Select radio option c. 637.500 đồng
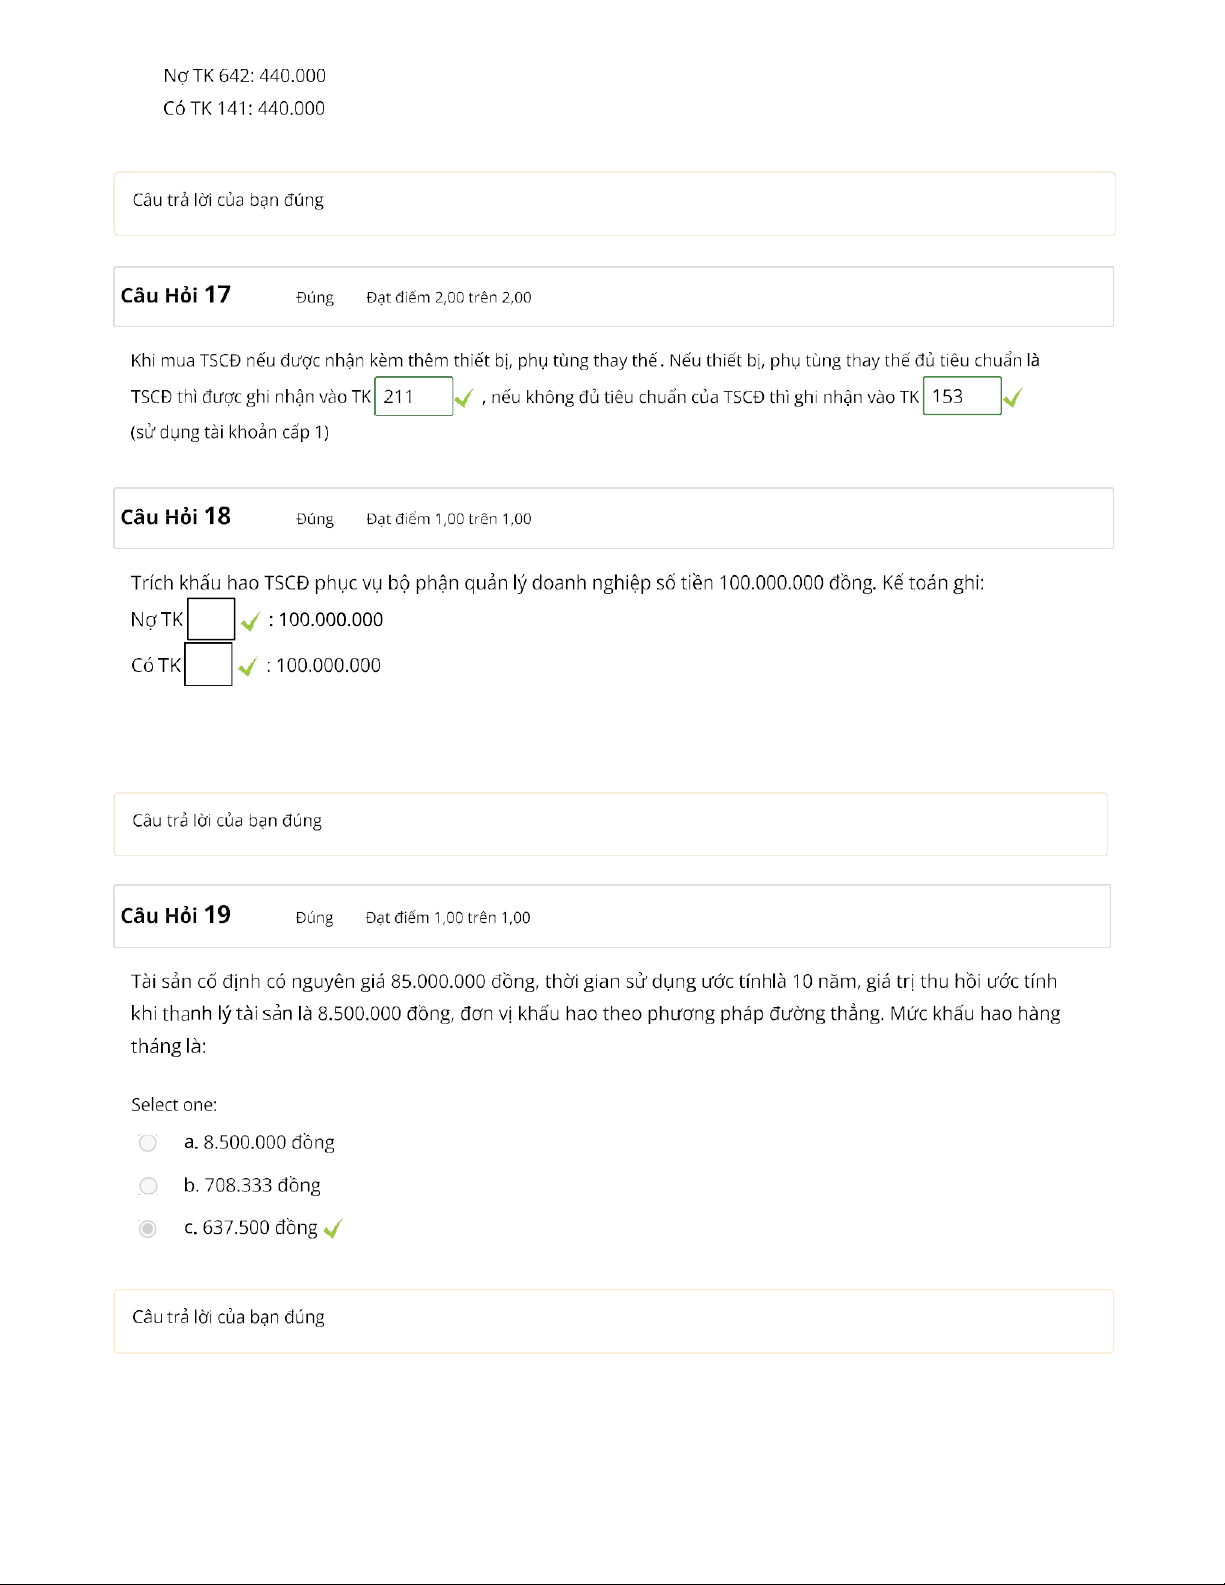Viewport: 1225px width, 1585px height. tap(148, 1228)
